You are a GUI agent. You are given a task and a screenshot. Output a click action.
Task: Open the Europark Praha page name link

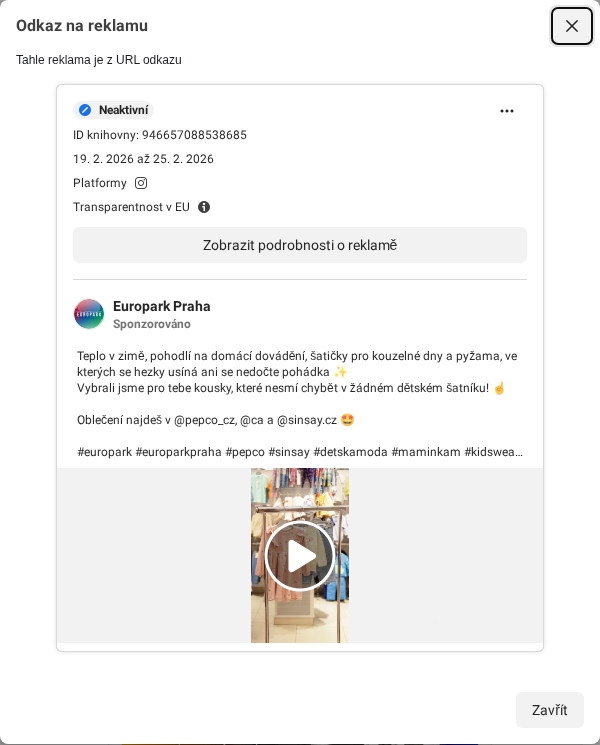(x=162, y=306)
